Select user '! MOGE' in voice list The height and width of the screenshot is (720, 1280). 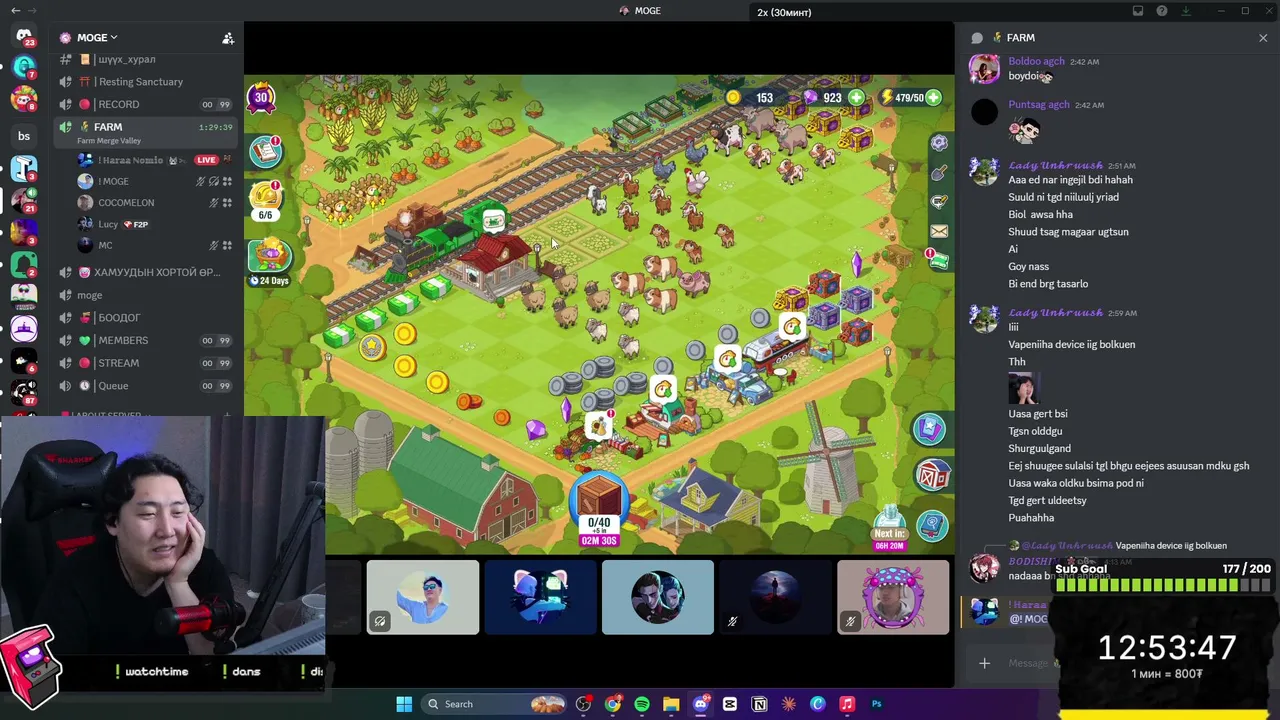coord(156,182)
